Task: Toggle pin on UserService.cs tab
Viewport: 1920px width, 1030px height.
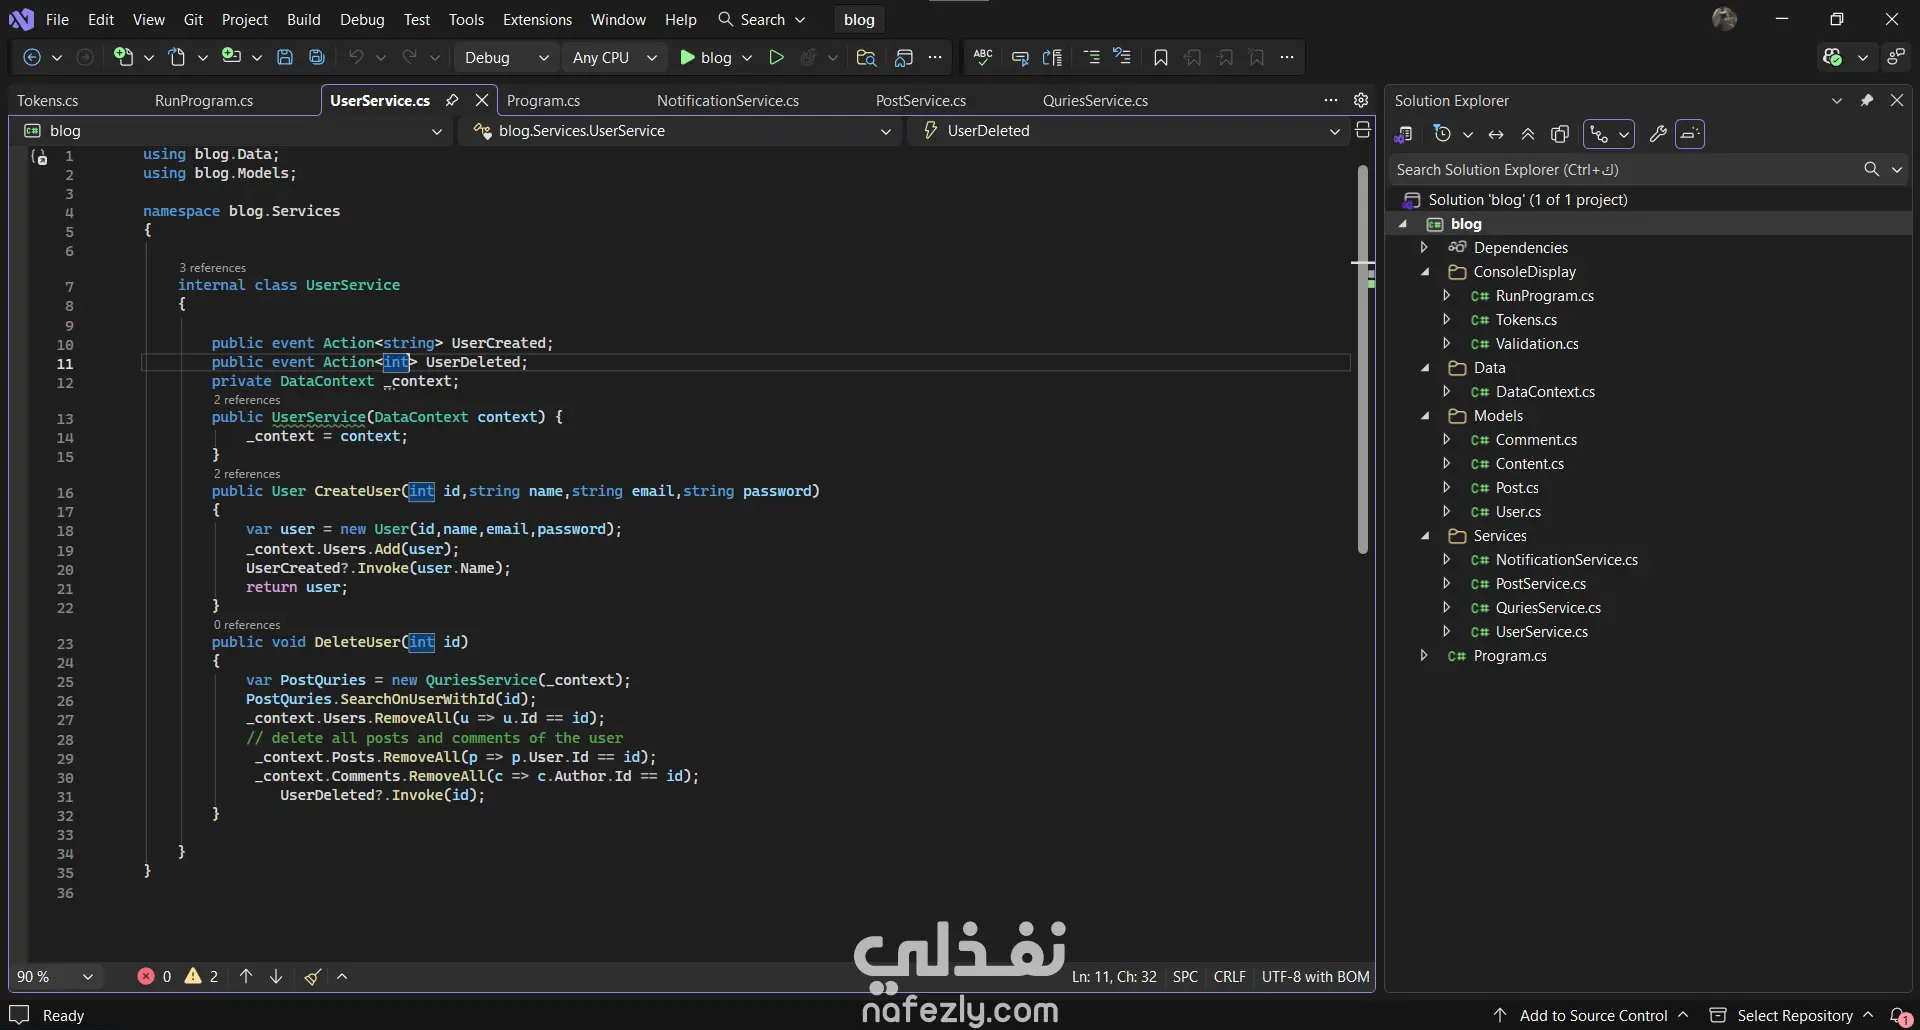Action: 452,100
